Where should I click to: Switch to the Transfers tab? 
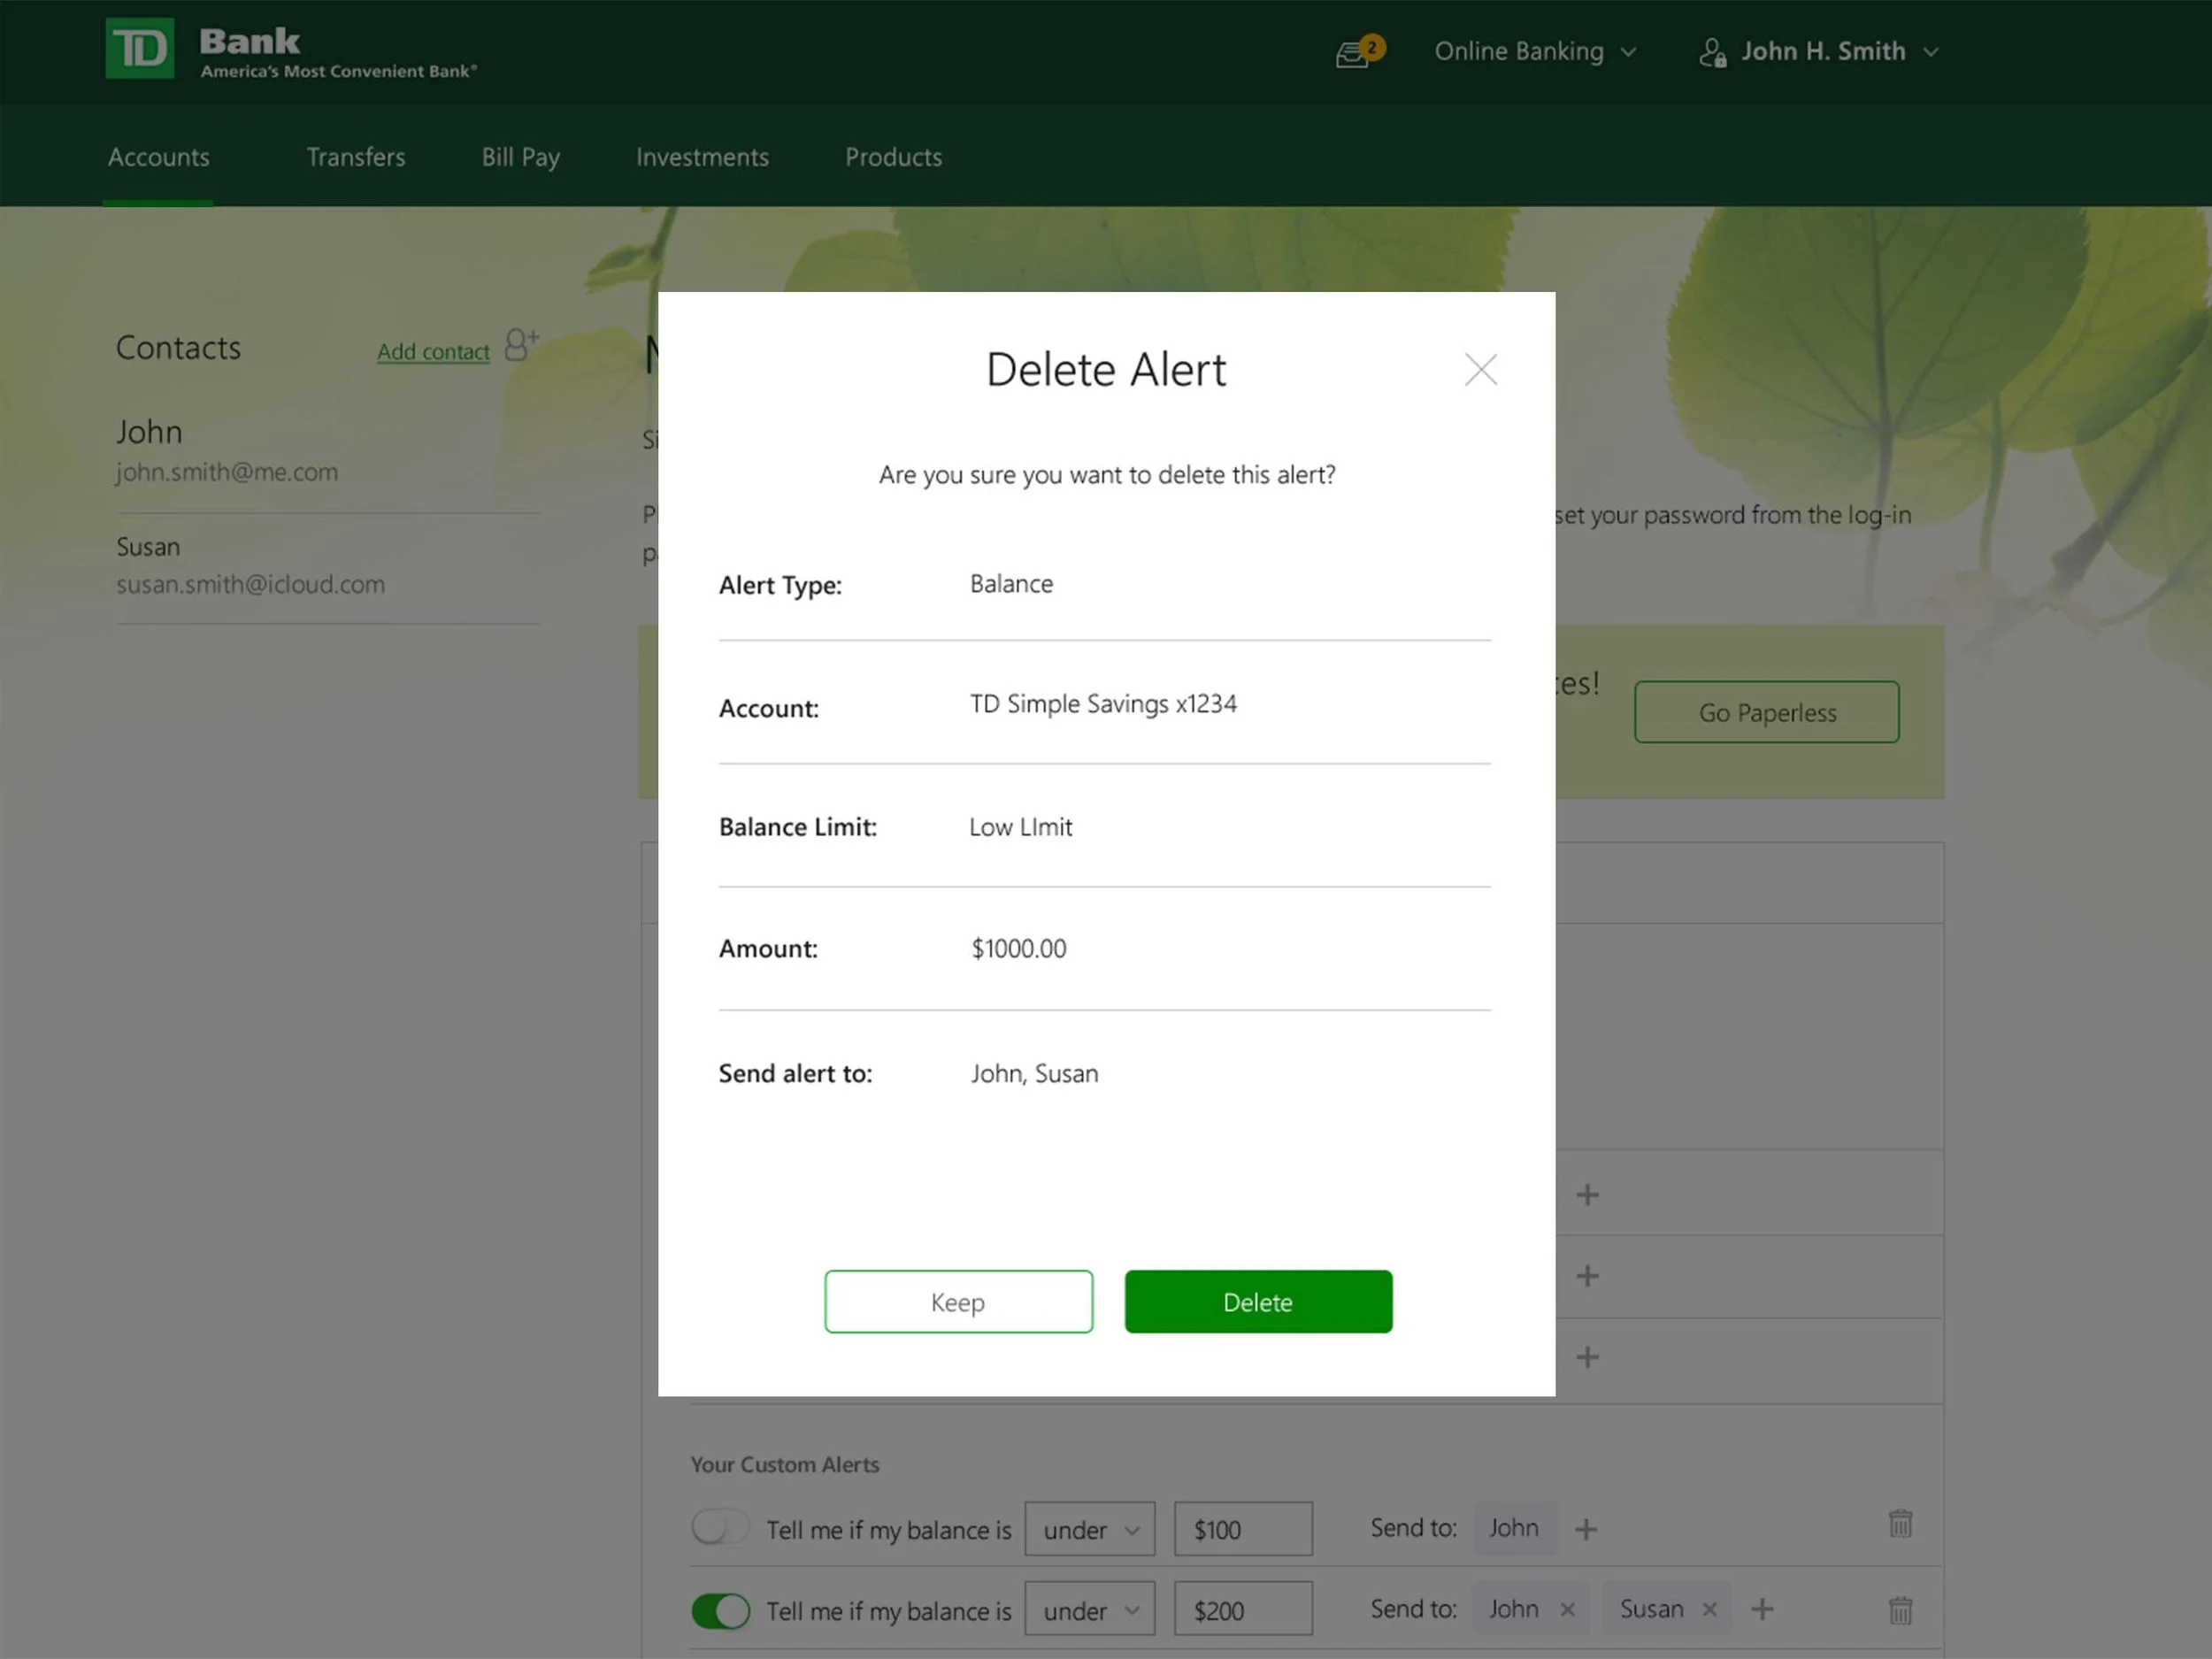356,157
